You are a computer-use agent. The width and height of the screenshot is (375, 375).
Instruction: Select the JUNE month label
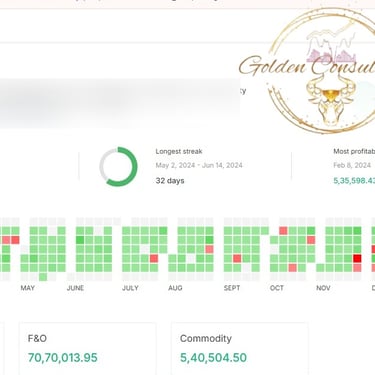point(75,288)
